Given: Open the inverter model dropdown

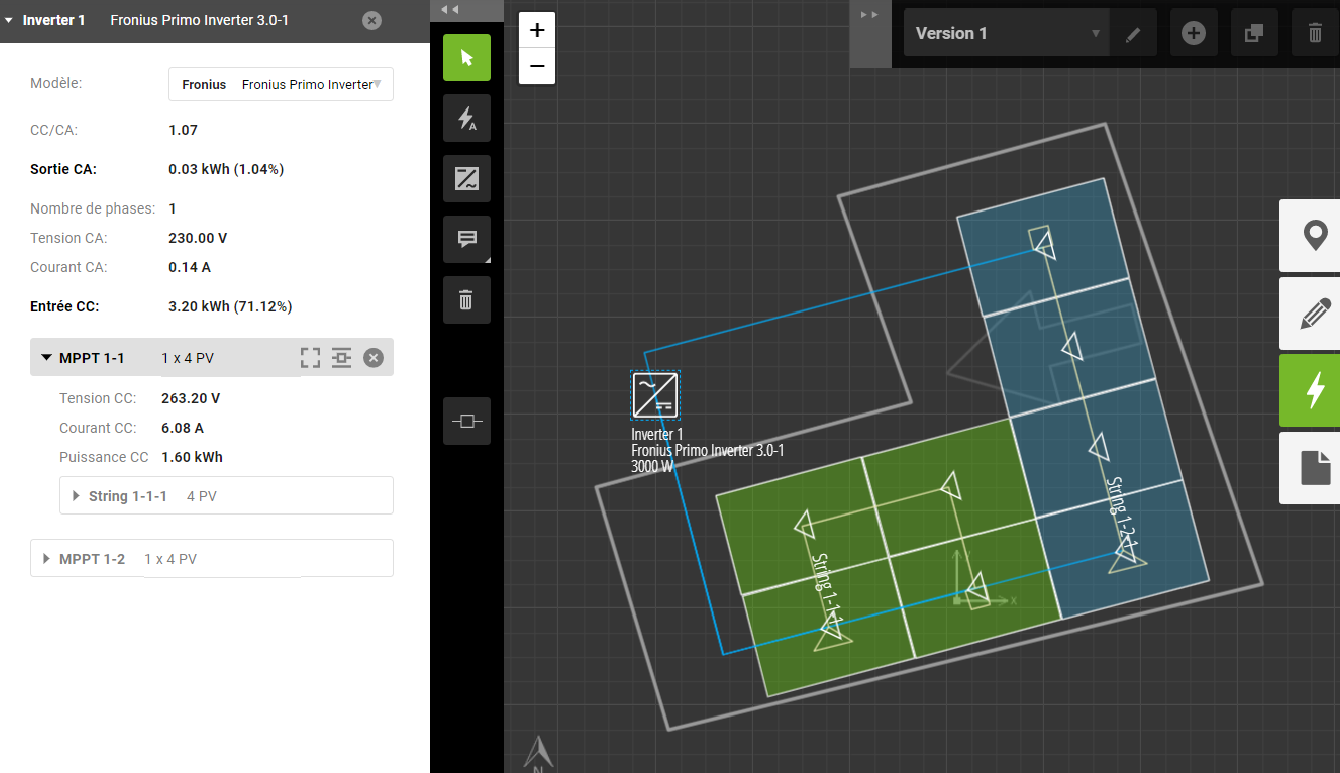Looking at the screenshot, I should (281, 85).
